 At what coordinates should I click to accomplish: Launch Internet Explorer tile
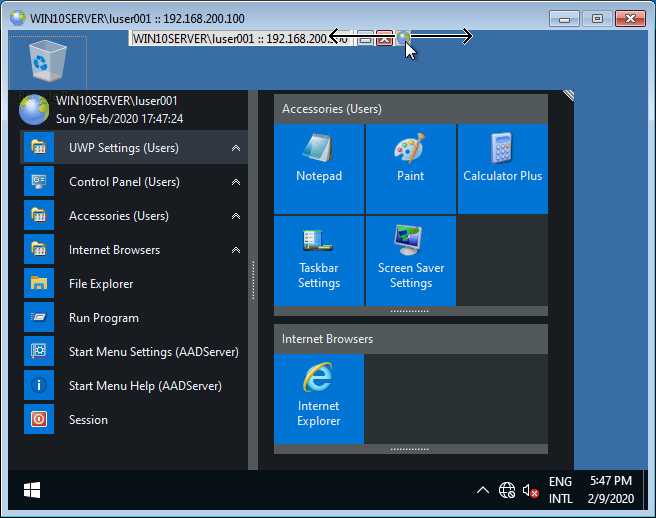[x=318, y=398]
